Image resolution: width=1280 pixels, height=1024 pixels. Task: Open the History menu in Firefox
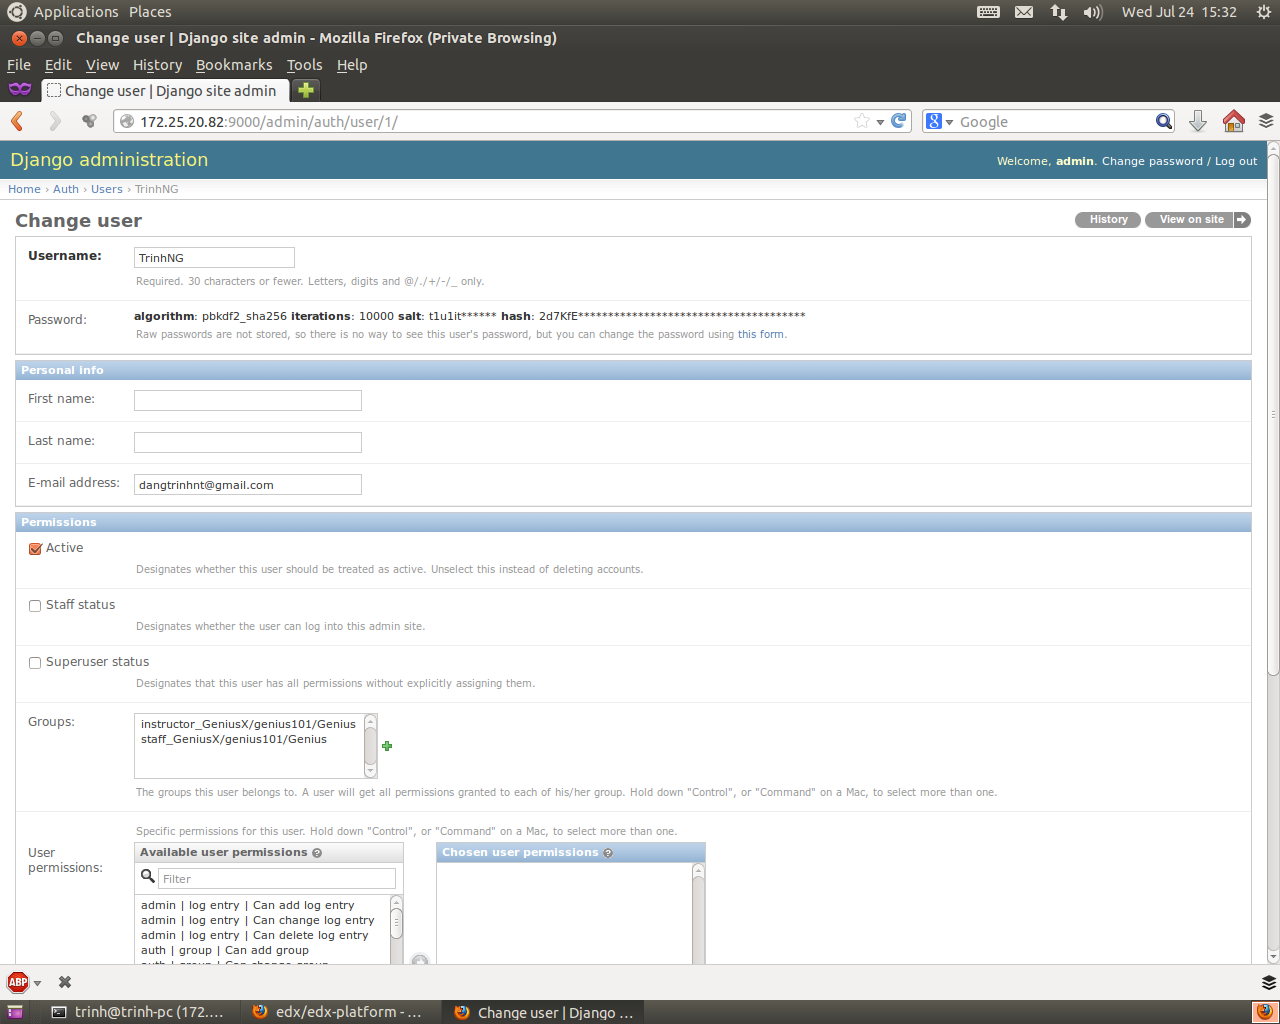pos(157,65)
